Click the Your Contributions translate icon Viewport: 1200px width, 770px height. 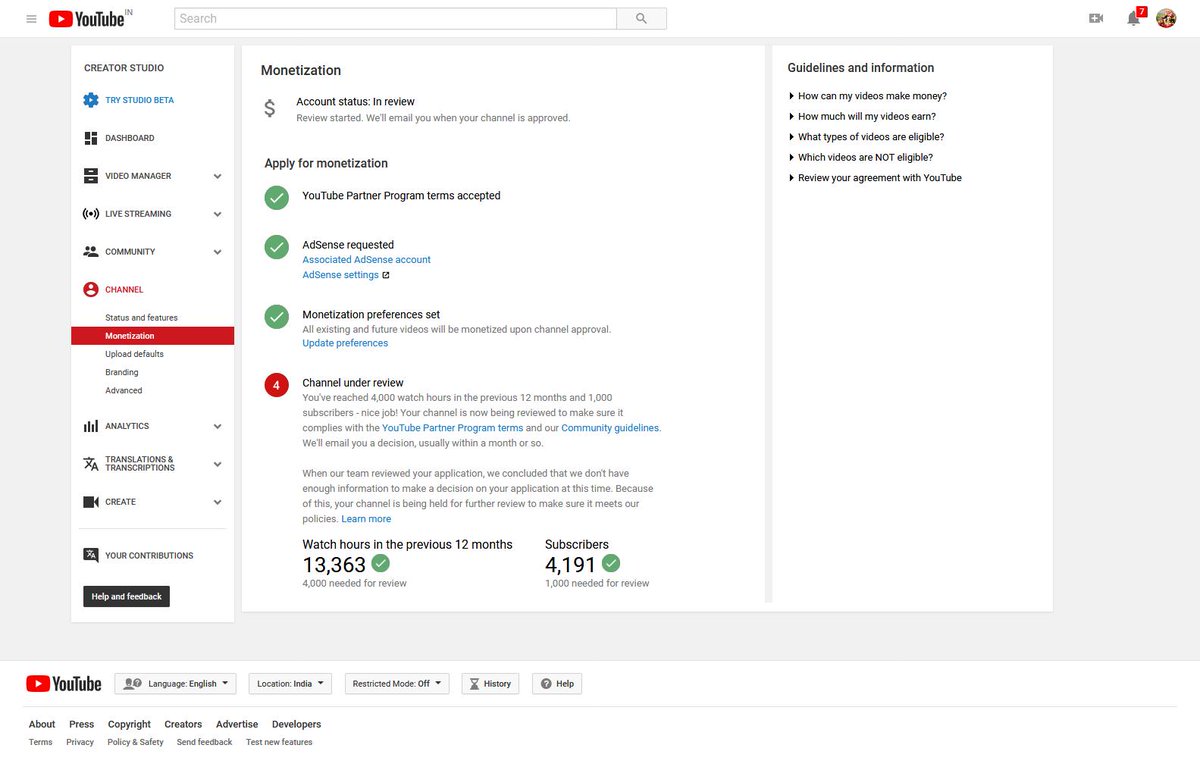click(x=91, y=555)
